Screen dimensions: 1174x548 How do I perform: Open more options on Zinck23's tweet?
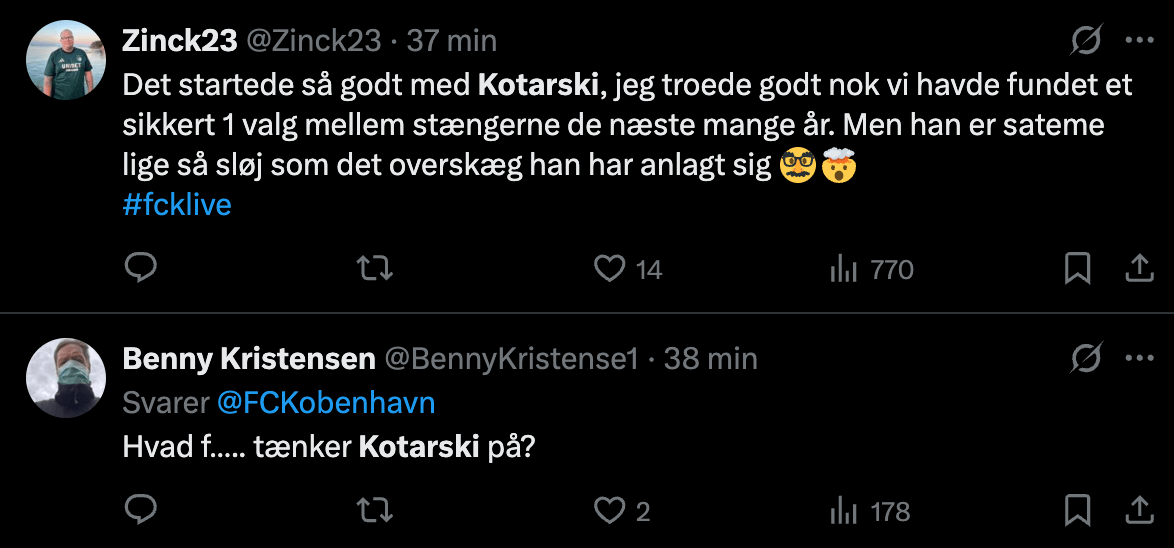point(1140,40)
